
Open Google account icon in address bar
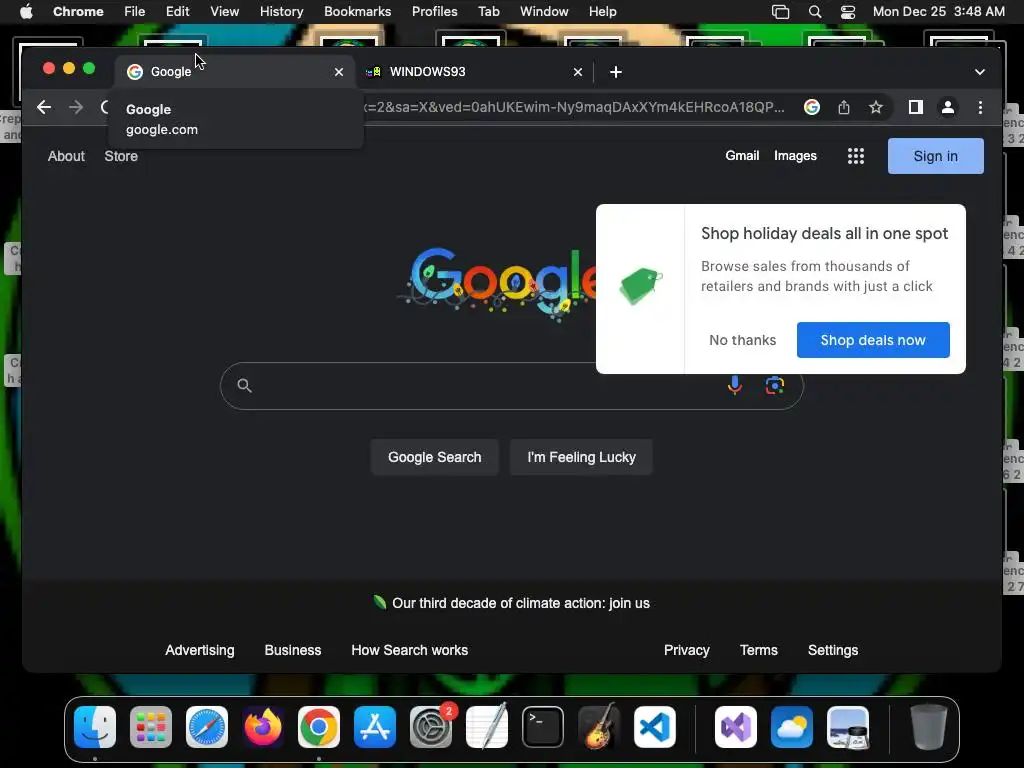click(x=812, y=107)
